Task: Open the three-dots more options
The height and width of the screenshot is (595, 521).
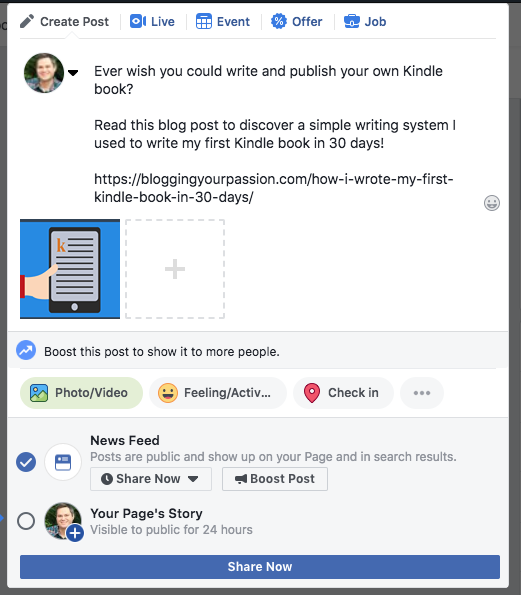Action: 422,393
